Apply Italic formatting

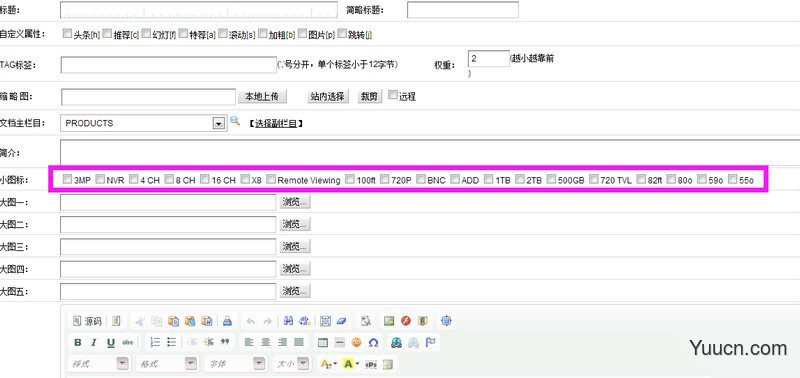(x=94, y=342)
